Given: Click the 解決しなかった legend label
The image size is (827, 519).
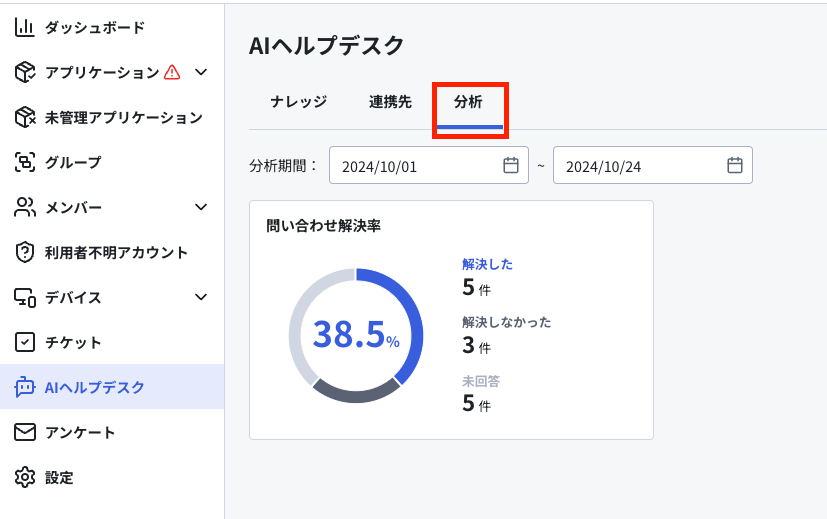Looking at the screenshot, I should [x=507, y=322].
